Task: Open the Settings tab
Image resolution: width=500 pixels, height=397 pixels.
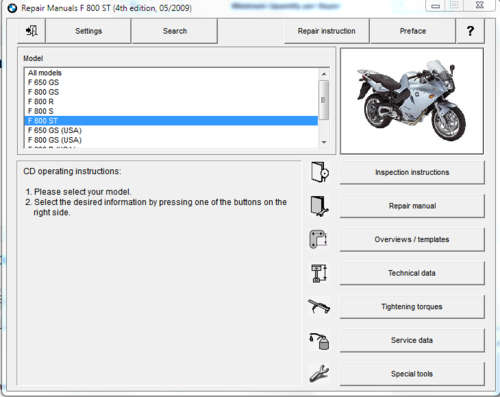Action: pos(88,31)
